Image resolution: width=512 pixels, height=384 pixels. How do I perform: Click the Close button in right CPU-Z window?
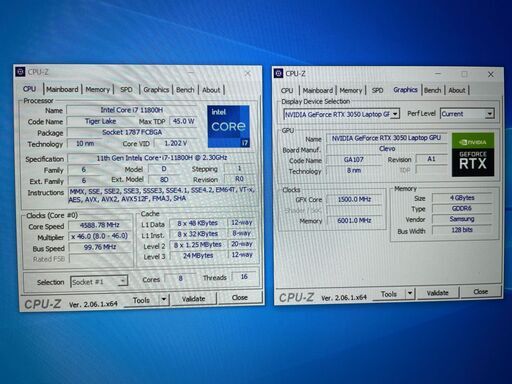481,292
